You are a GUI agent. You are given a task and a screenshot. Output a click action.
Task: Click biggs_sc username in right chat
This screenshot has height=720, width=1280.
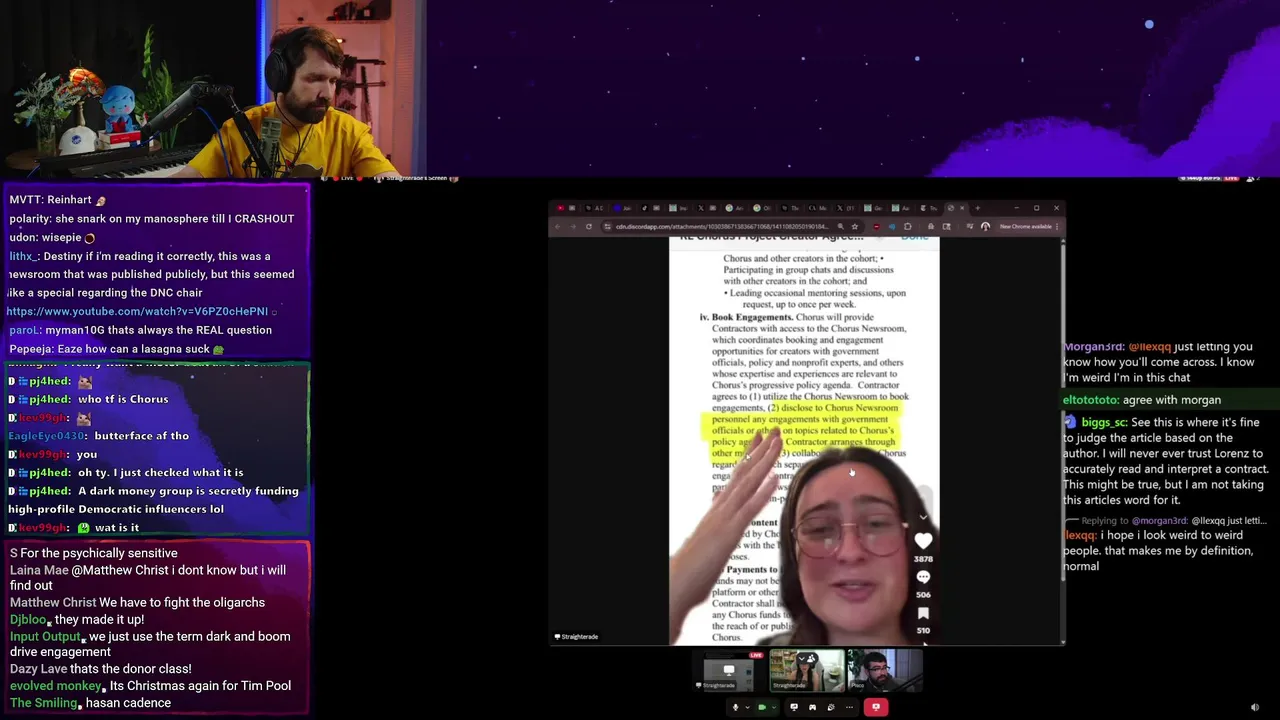[x=1104, y=422]
